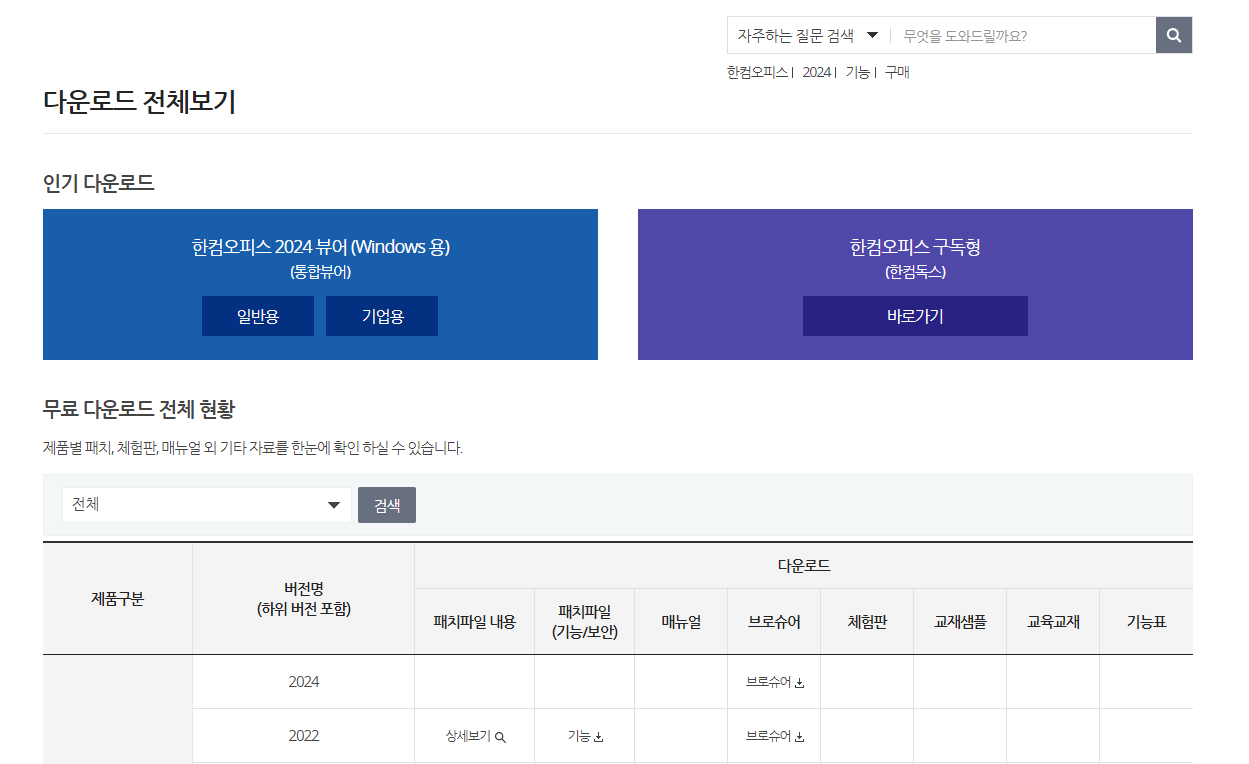Click the magnifier search button
The height and width of the screenshot is (764, 1249).
pyautogui.click(x=1174, y=35)
